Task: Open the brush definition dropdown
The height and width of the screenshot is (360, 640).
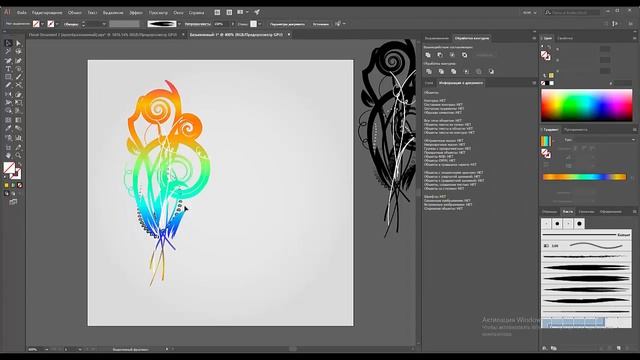Action: (179, 24)
